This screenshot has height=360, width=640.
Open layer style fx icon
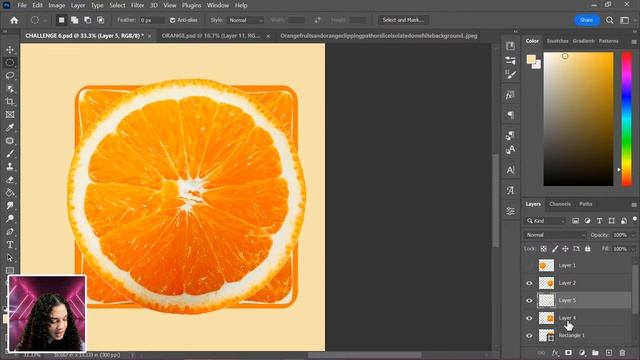[x=555, y=353]
